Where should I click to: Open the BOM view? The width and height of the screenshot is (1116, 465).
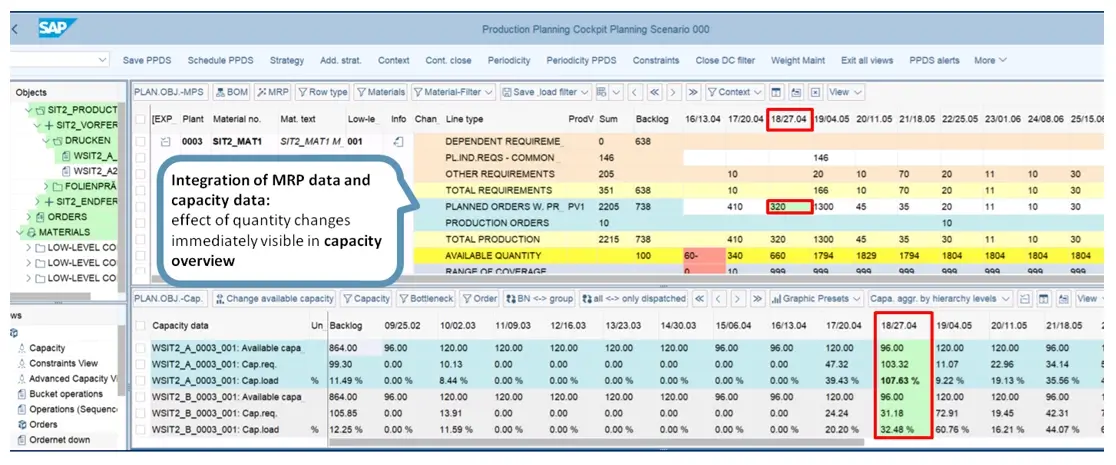click(x=231, y=93)
